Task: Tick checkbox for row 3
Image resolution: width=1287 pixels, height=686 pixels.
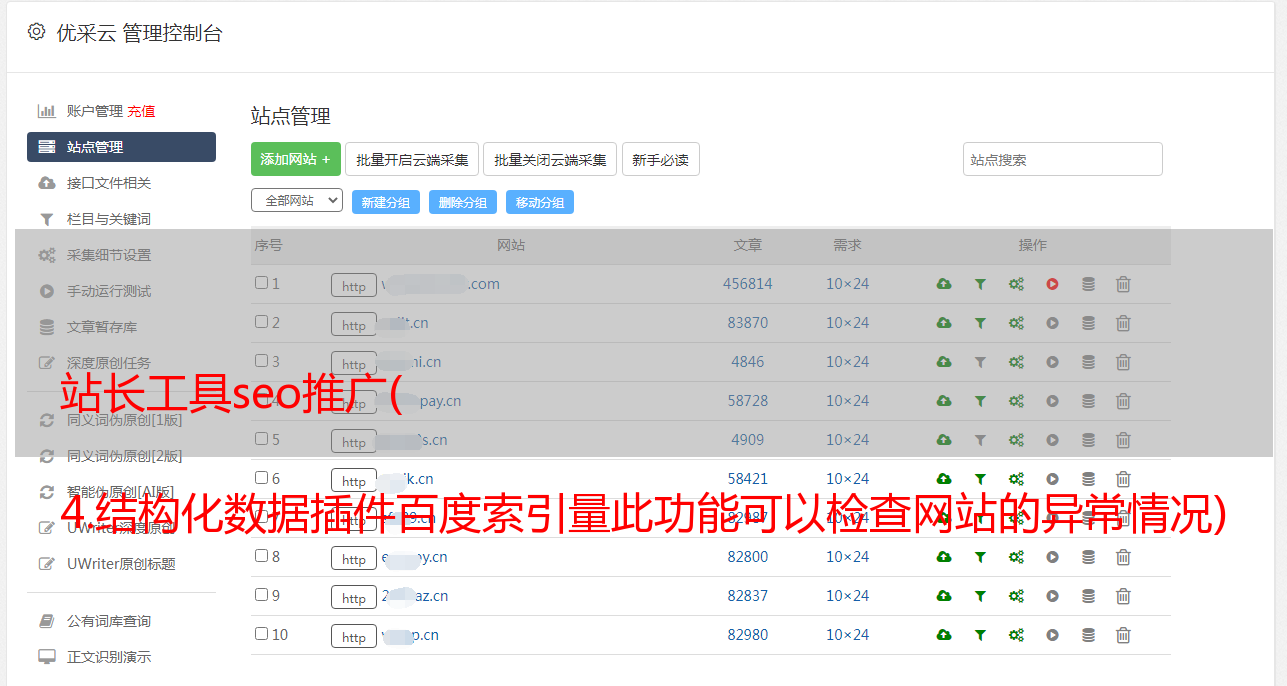Action: (261, 361)
